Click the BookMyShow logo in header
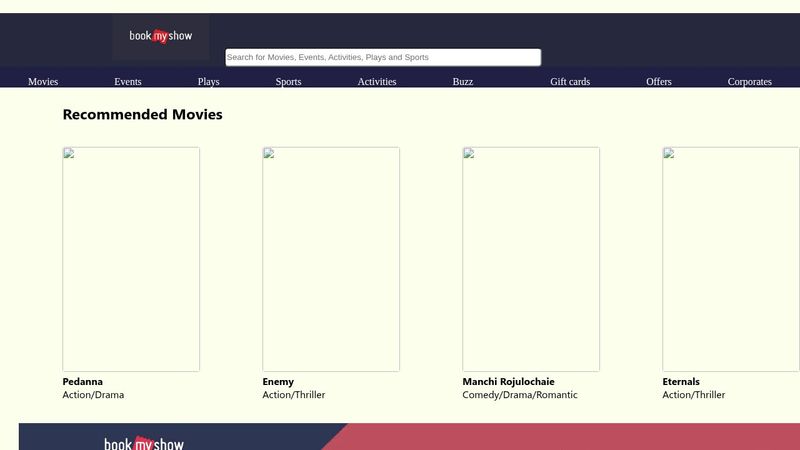The width and height of the screenshot is (800, 450). [161, 36]
